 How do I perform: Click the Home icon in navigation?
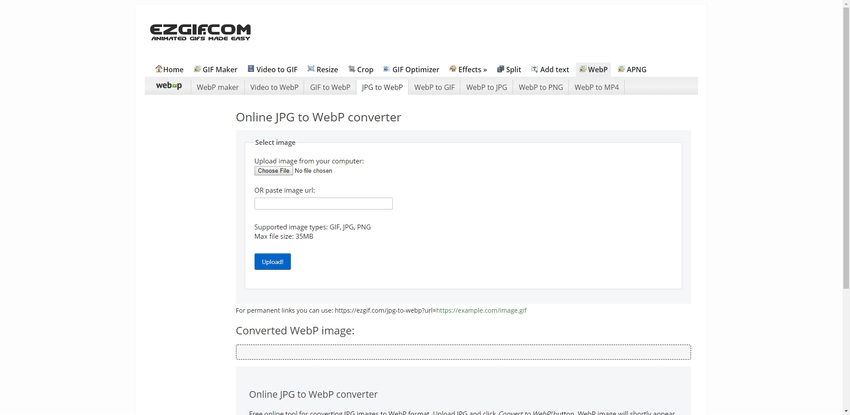159,69
